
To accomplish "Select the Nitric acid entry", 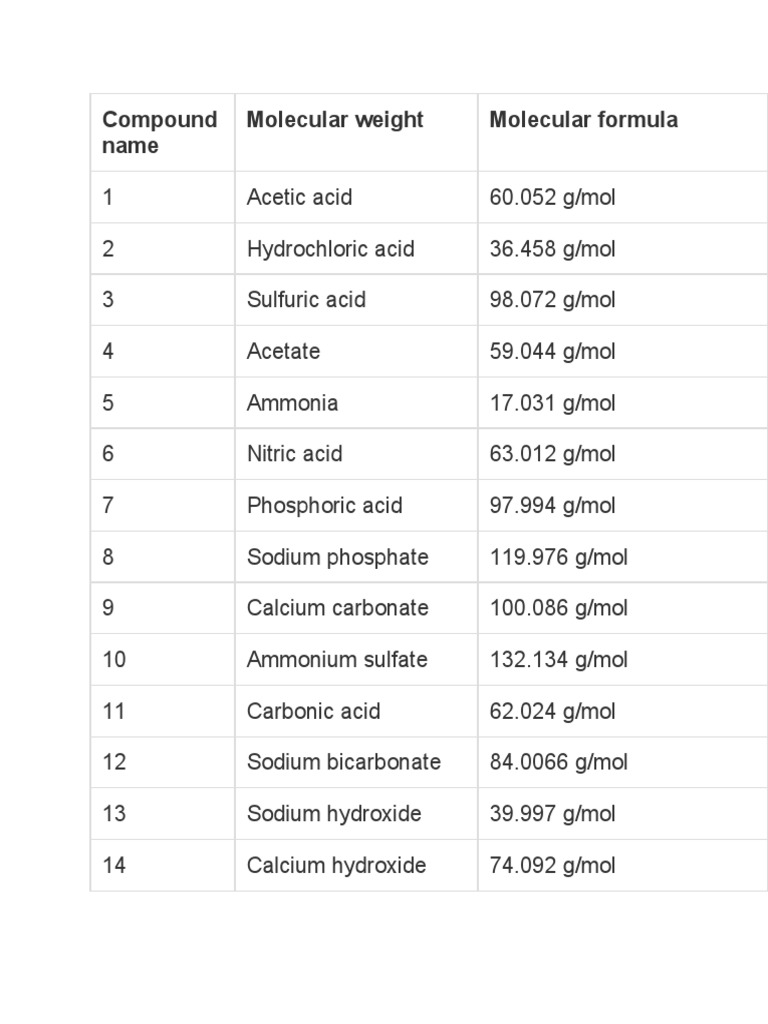I will point(294,454).
